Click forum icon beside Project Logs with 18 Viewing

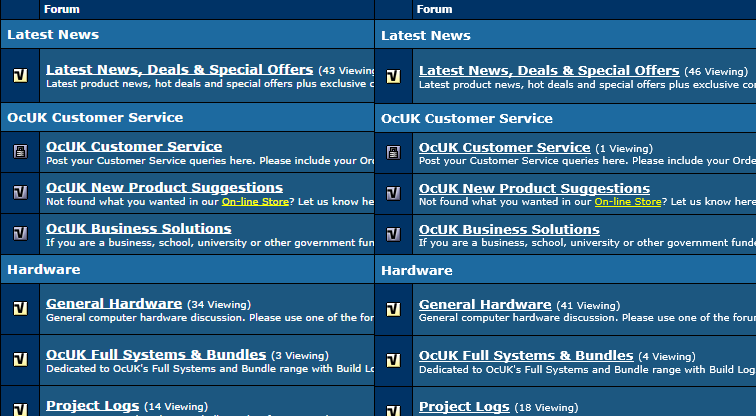coord(393,410)
